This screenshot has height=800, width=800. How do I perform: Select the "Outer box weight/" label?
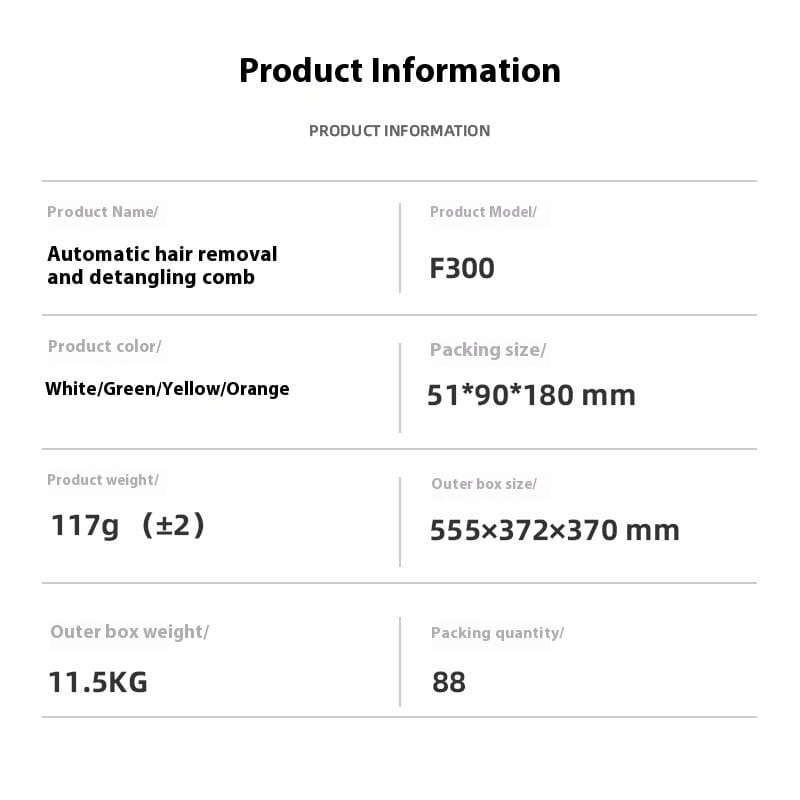(129, 632)
